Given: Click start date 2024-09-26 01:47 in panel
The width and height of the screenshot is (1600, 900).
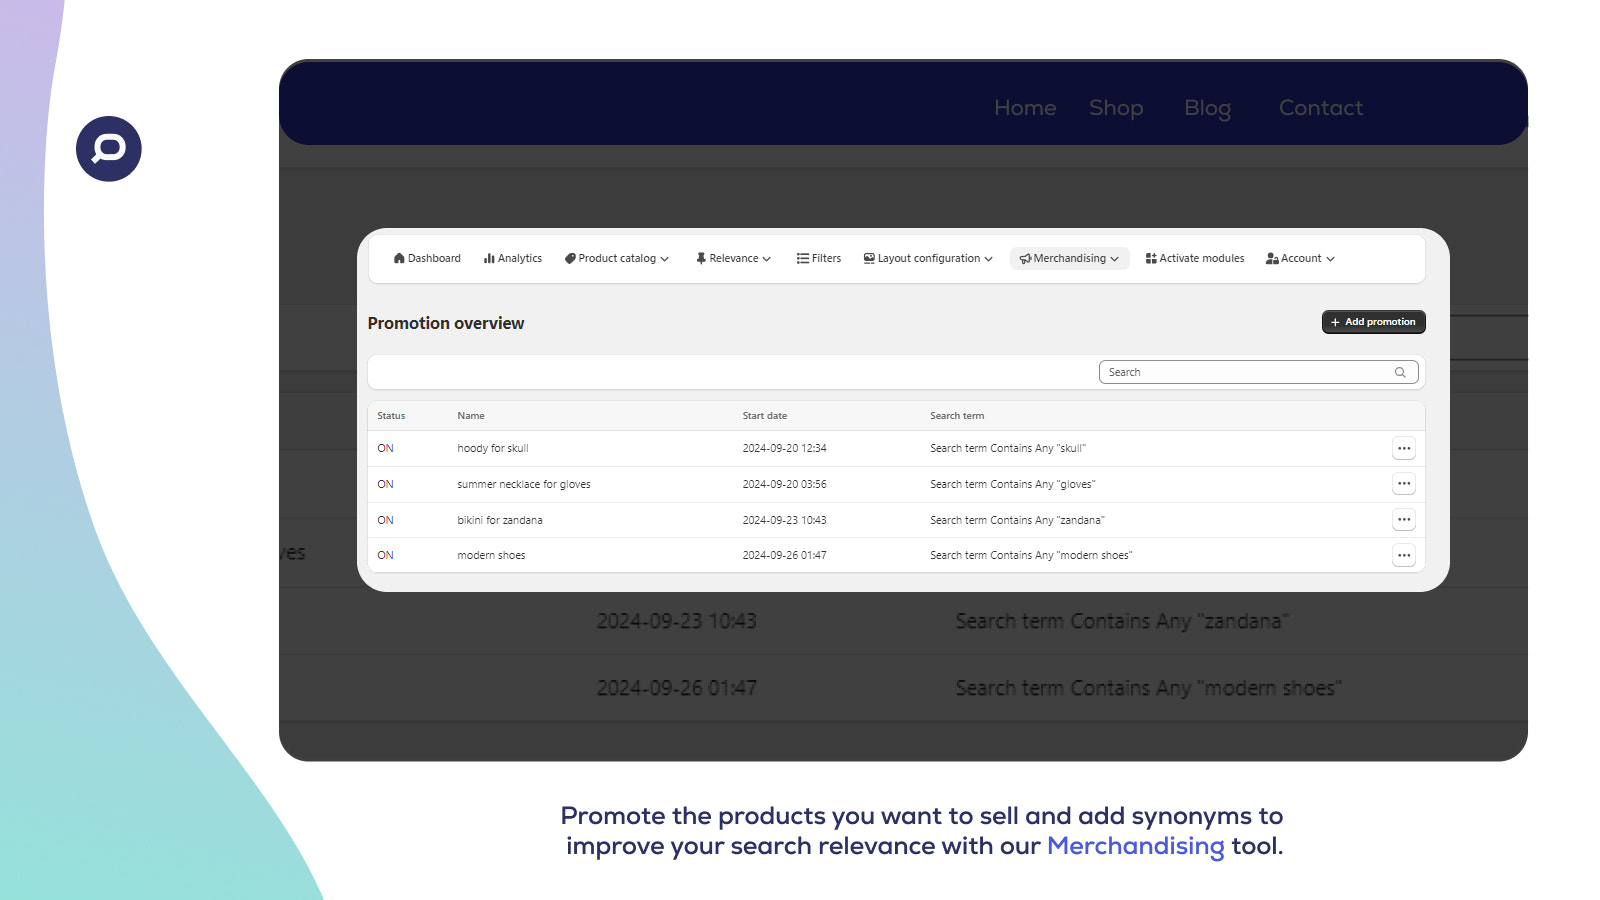Looking at the screenshot, I should pyautogui.click(x=784, y=555).
